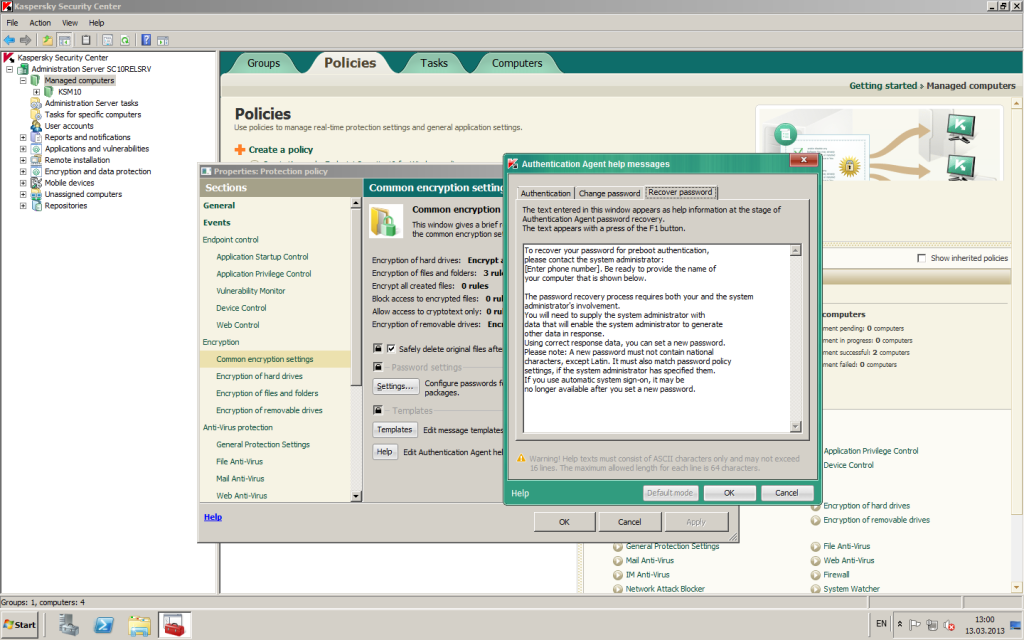1024x640 pixels.
Task: Click the Kaspersky Security Center root icon
Action: coord(9,57)
